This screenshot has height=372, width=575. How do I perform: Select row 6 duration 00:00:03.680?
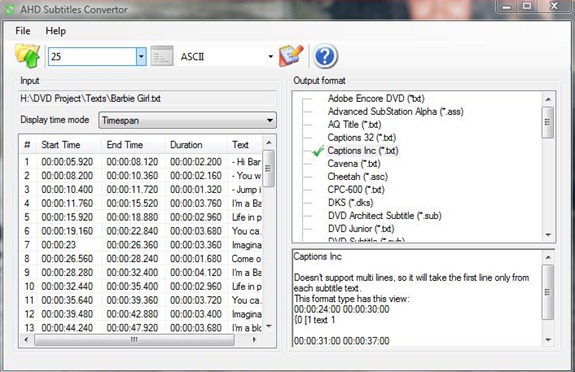tap(196, 231)
